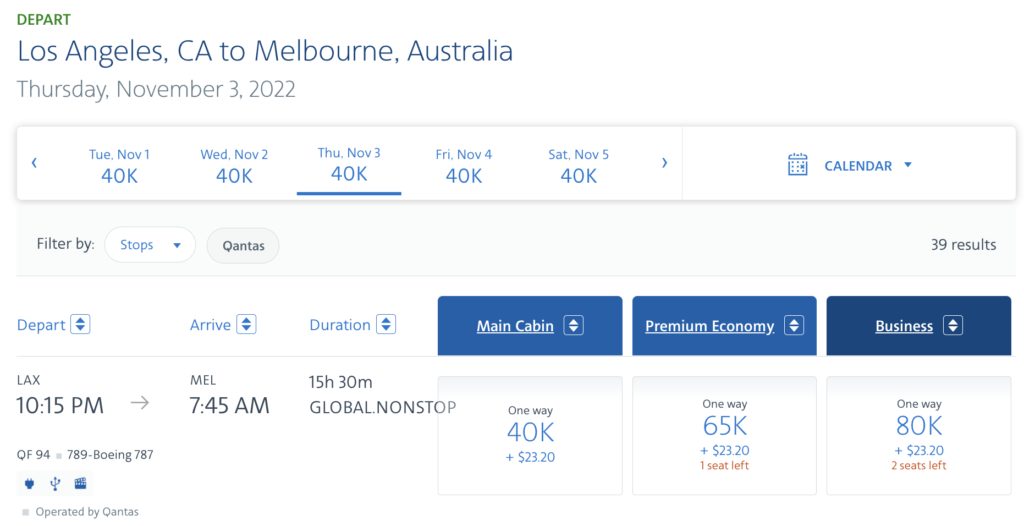Viewport: 1024px width, 526px height.
Task: Choose the 65K Premium Economy fare
Action: [x=724, y=435]
